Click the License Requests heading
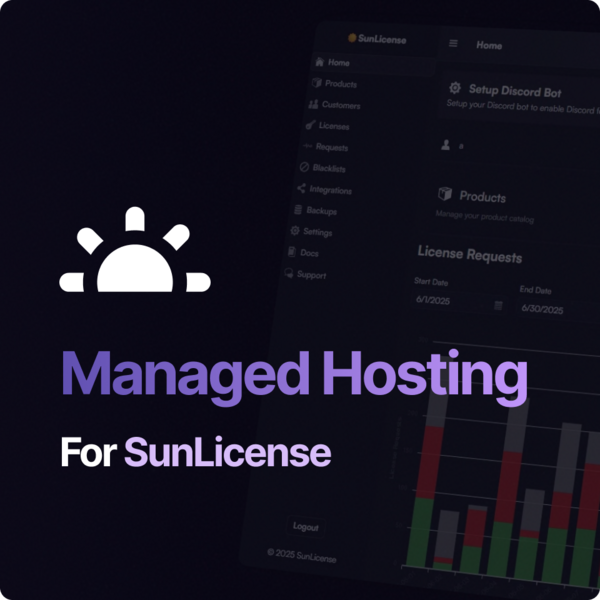The height and width of the screenshot is (600, 600). point(470,254)
